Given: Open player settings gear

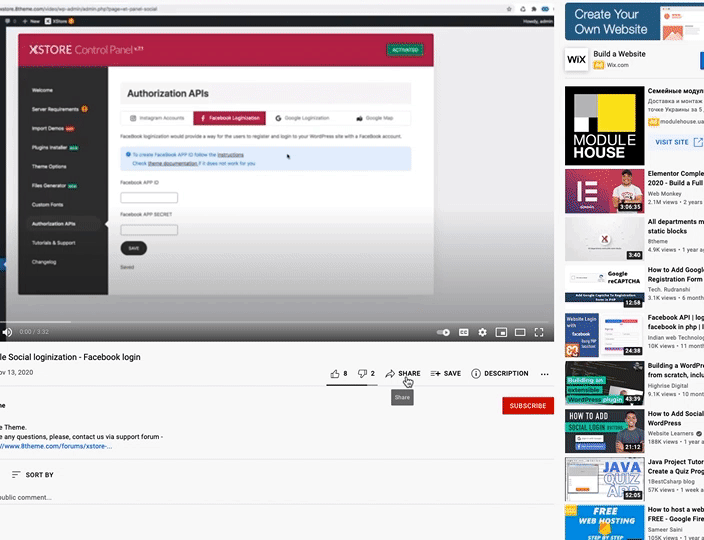Looking at the screenshot, I should click(x=482, y=332).
